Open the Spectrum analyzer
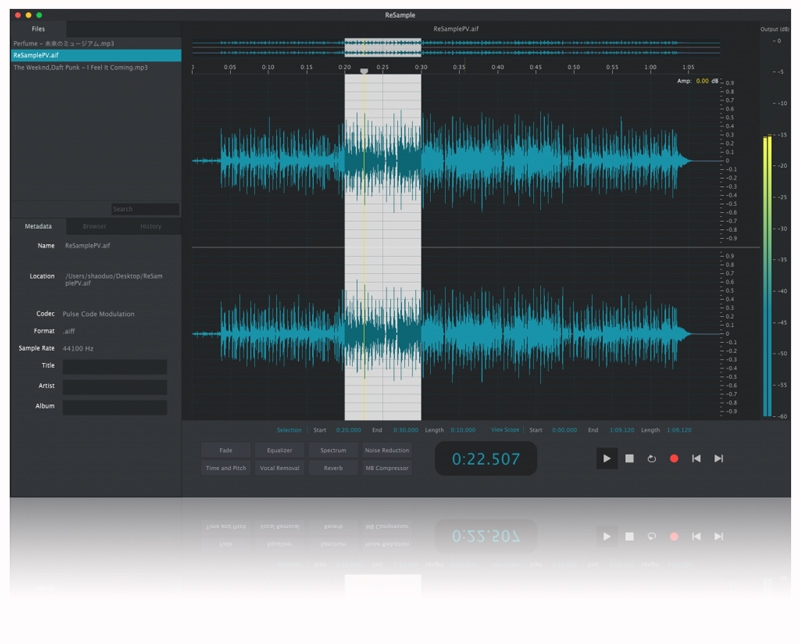This screenshot has width=800, height=644. pos(333,451)
